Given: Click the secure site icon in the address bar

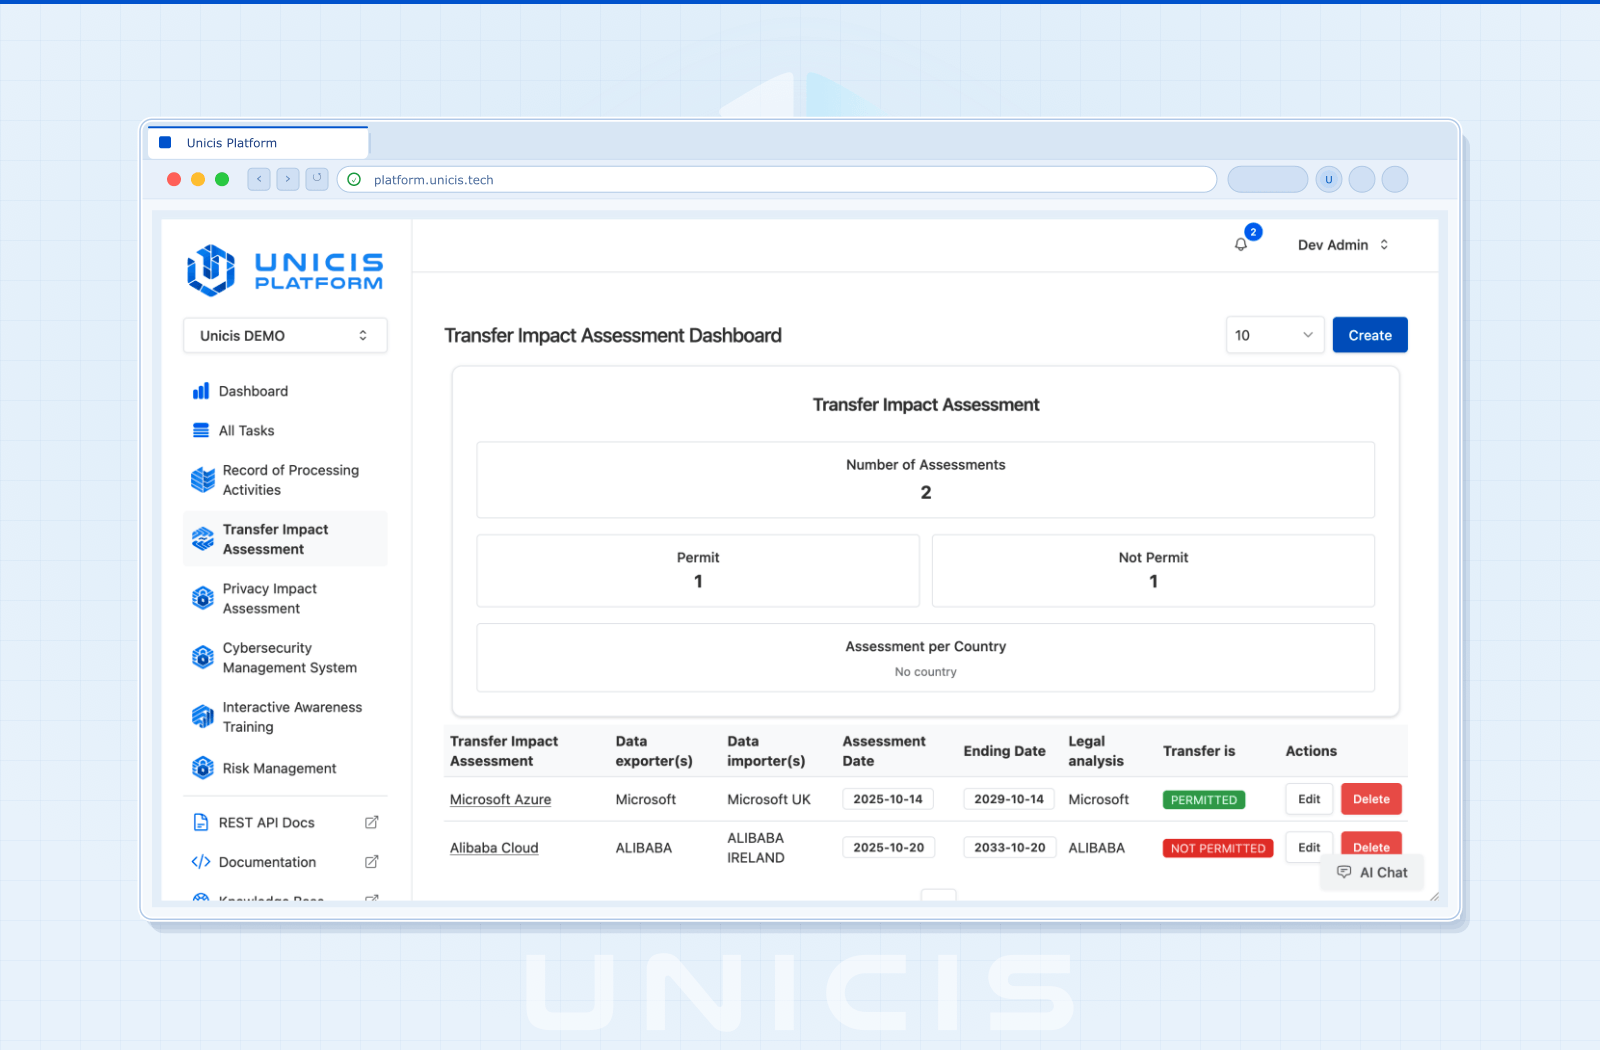Looking at the screenshot, I should 354,180.
